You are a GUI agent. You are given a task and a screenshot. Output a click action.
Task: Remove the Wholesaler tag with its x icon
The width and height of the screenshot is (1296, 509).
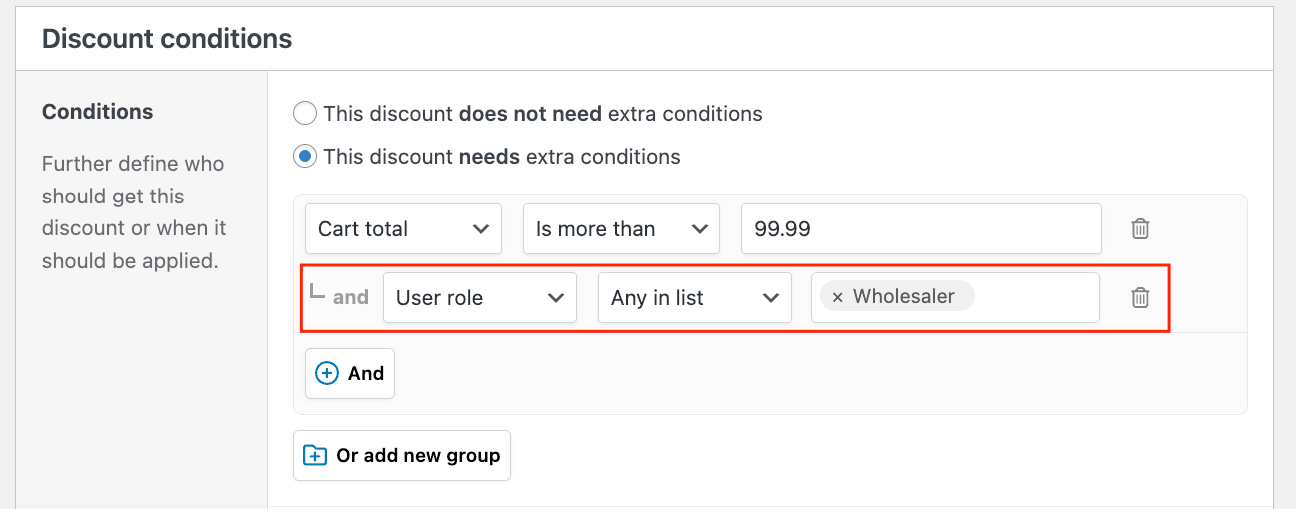pyautogui.click(x=837, y=297)
